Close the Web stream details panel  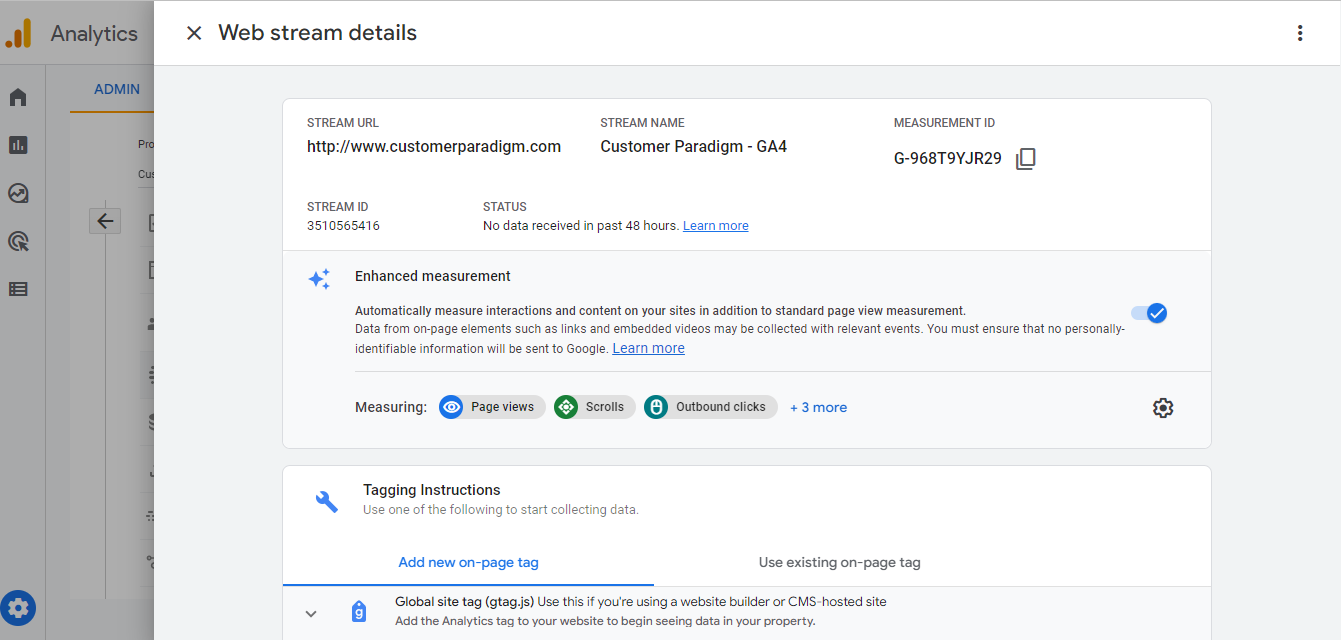194,33
